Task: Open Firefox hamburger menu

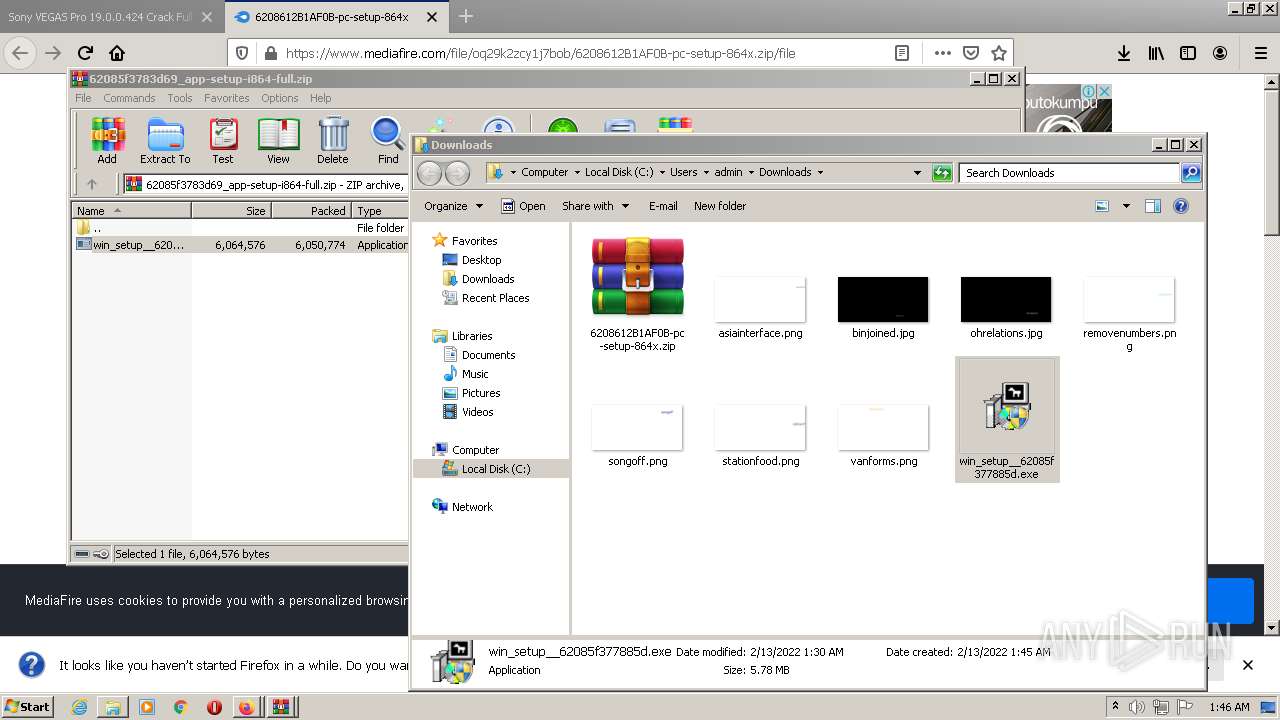Action: tap(1261, 53)
